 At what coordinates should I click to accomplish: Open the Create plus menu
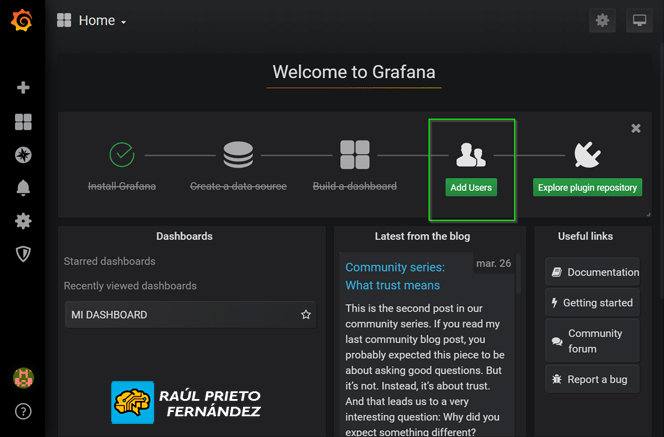pos(23,88)
